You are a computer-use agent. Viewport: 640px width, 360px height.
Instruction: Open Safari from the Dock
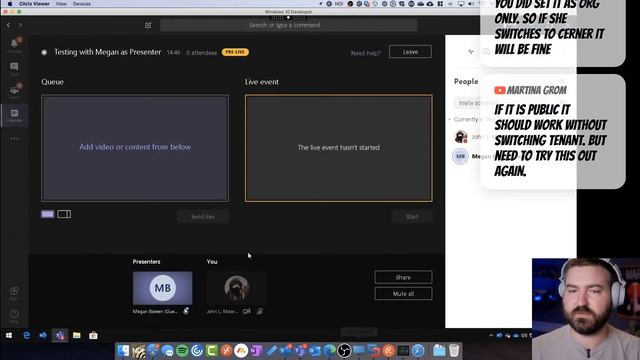[x=418, y=351]
